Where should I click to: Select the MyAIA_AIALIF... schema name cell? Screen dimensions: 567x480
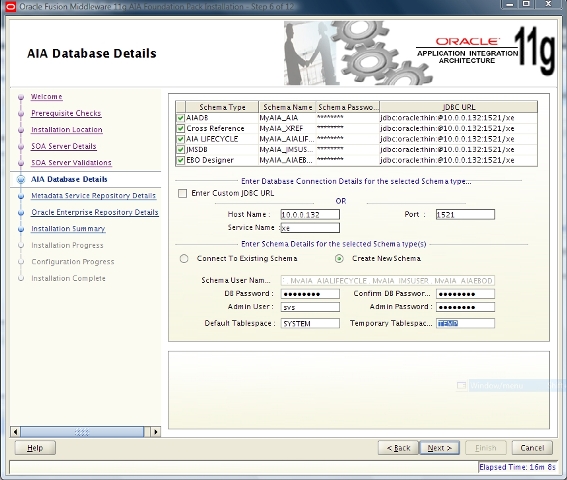(x=287, y=139)
